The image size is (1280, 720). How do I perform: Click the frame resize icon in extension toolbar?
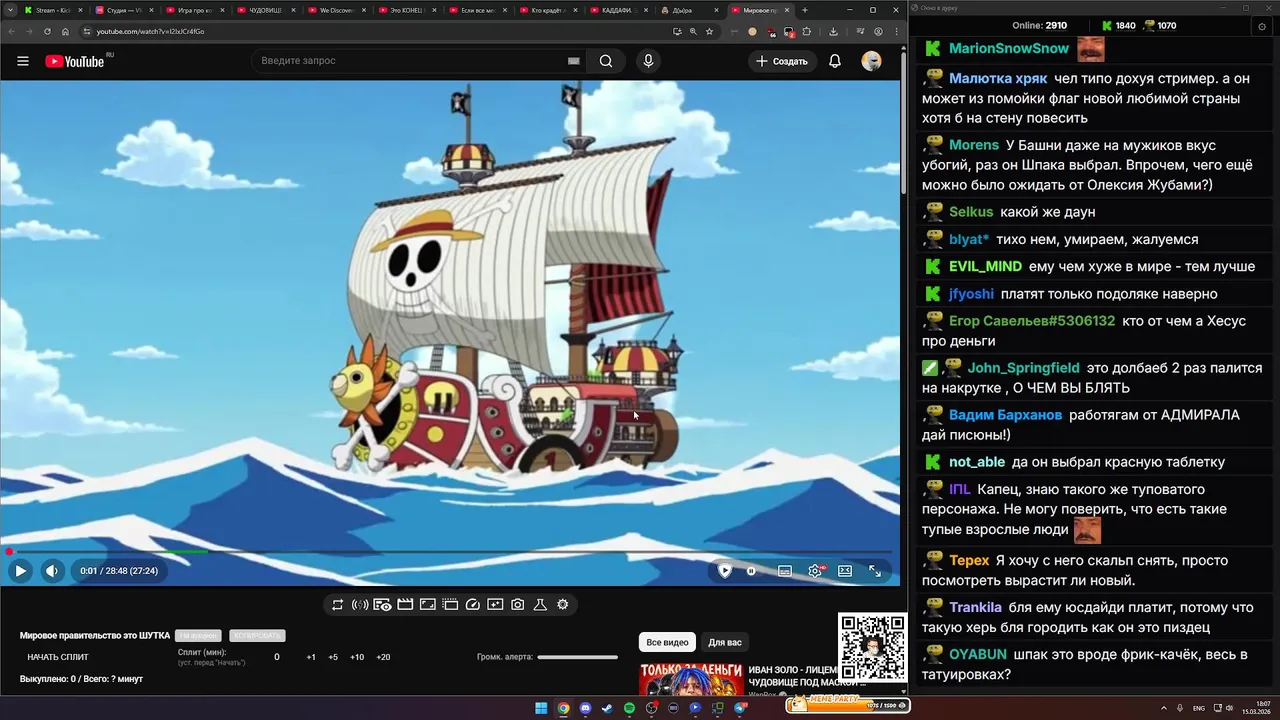(428, 605)
